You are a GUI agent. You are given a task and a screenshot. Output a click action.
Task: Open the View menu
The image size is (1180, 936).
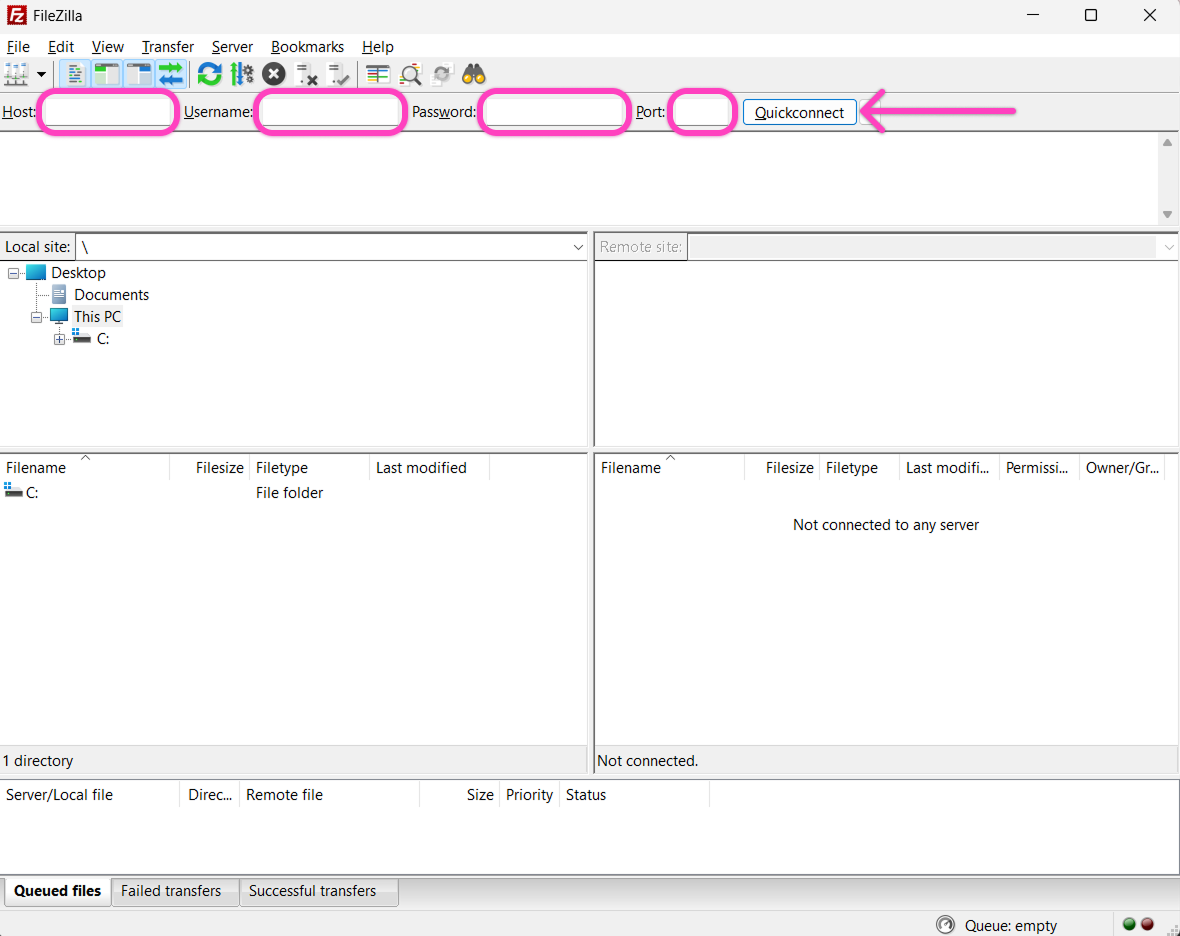pyautogui.click(x=108, y=47)
